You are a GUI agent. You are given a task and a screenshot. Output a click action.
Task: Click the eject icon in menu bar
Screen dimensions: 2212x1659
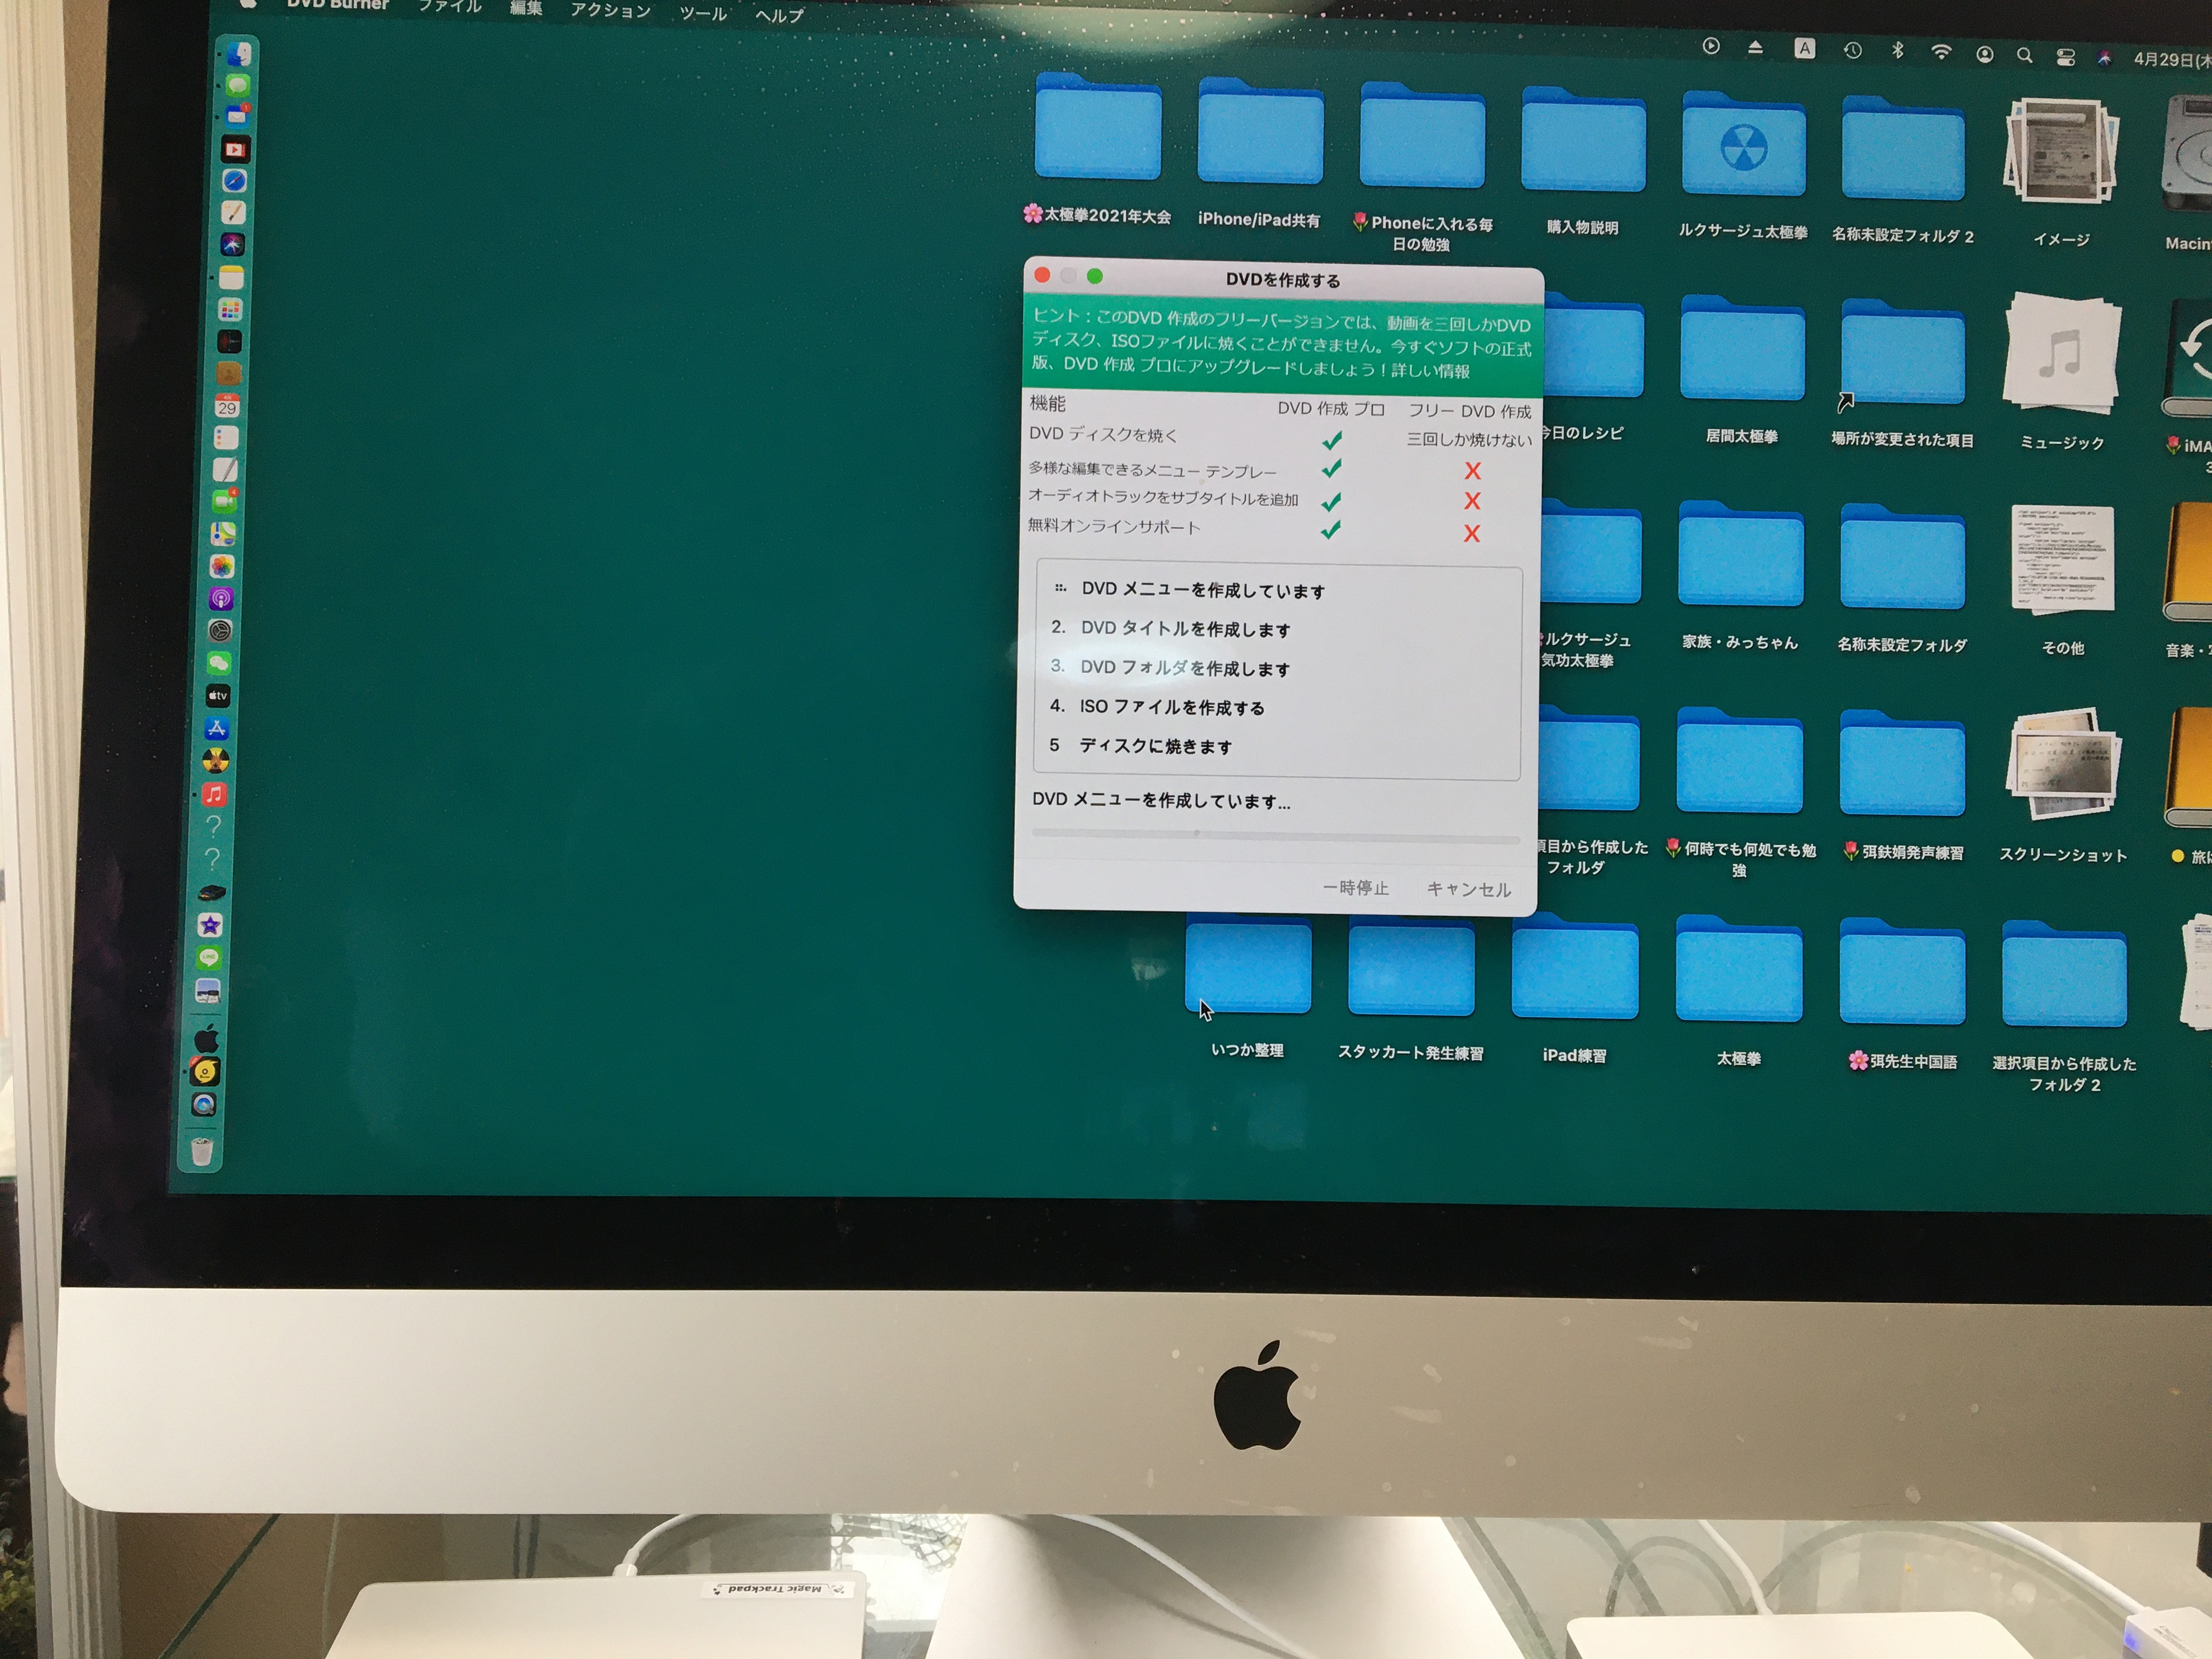point(1755,47)
